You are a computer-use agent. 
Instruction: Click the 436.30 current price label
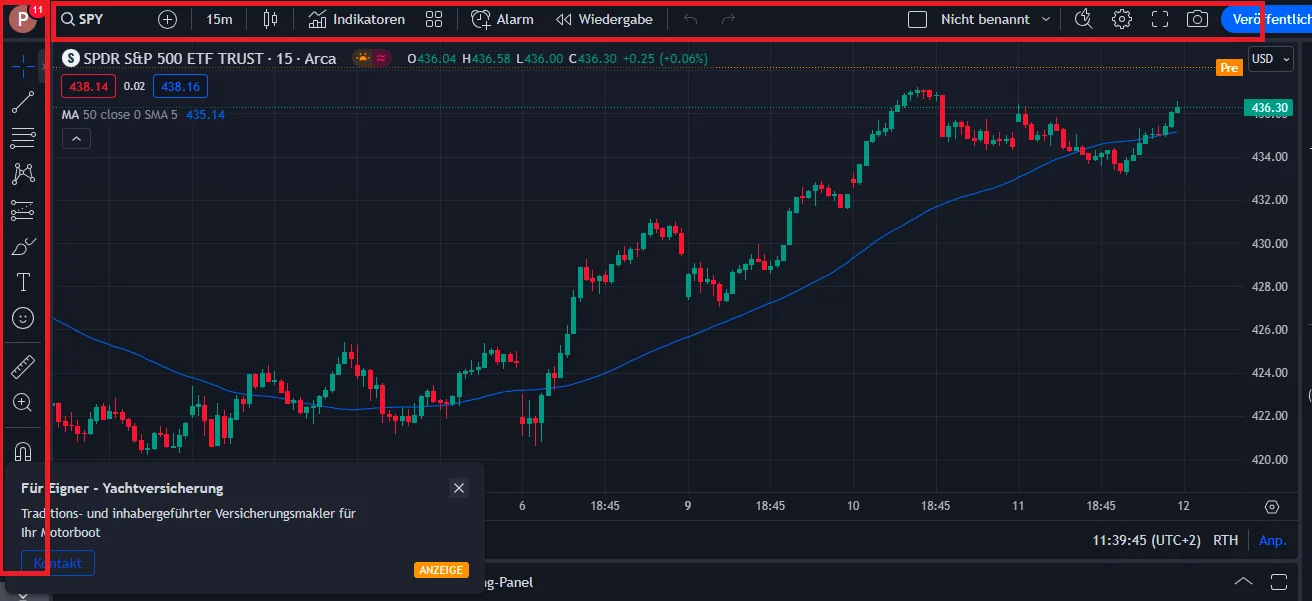tap(1268, 108)
